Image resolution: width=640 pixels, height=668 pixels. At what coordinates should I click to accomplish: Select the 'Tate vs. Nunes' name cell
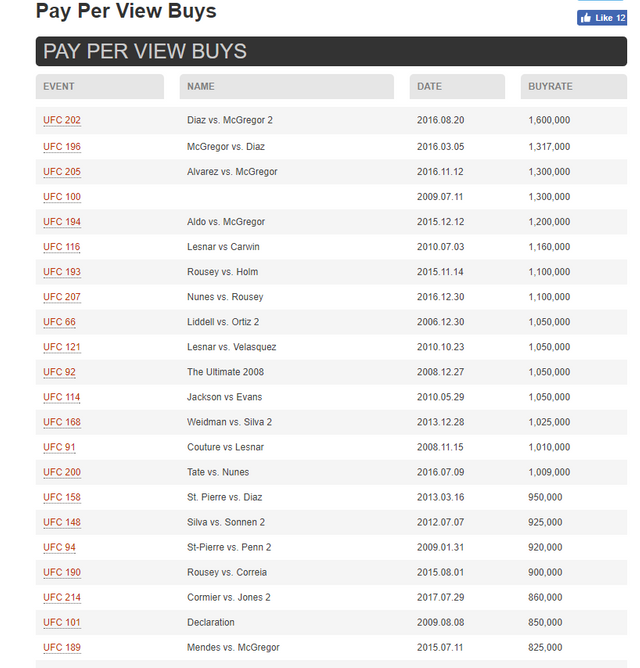pos(218,472)
